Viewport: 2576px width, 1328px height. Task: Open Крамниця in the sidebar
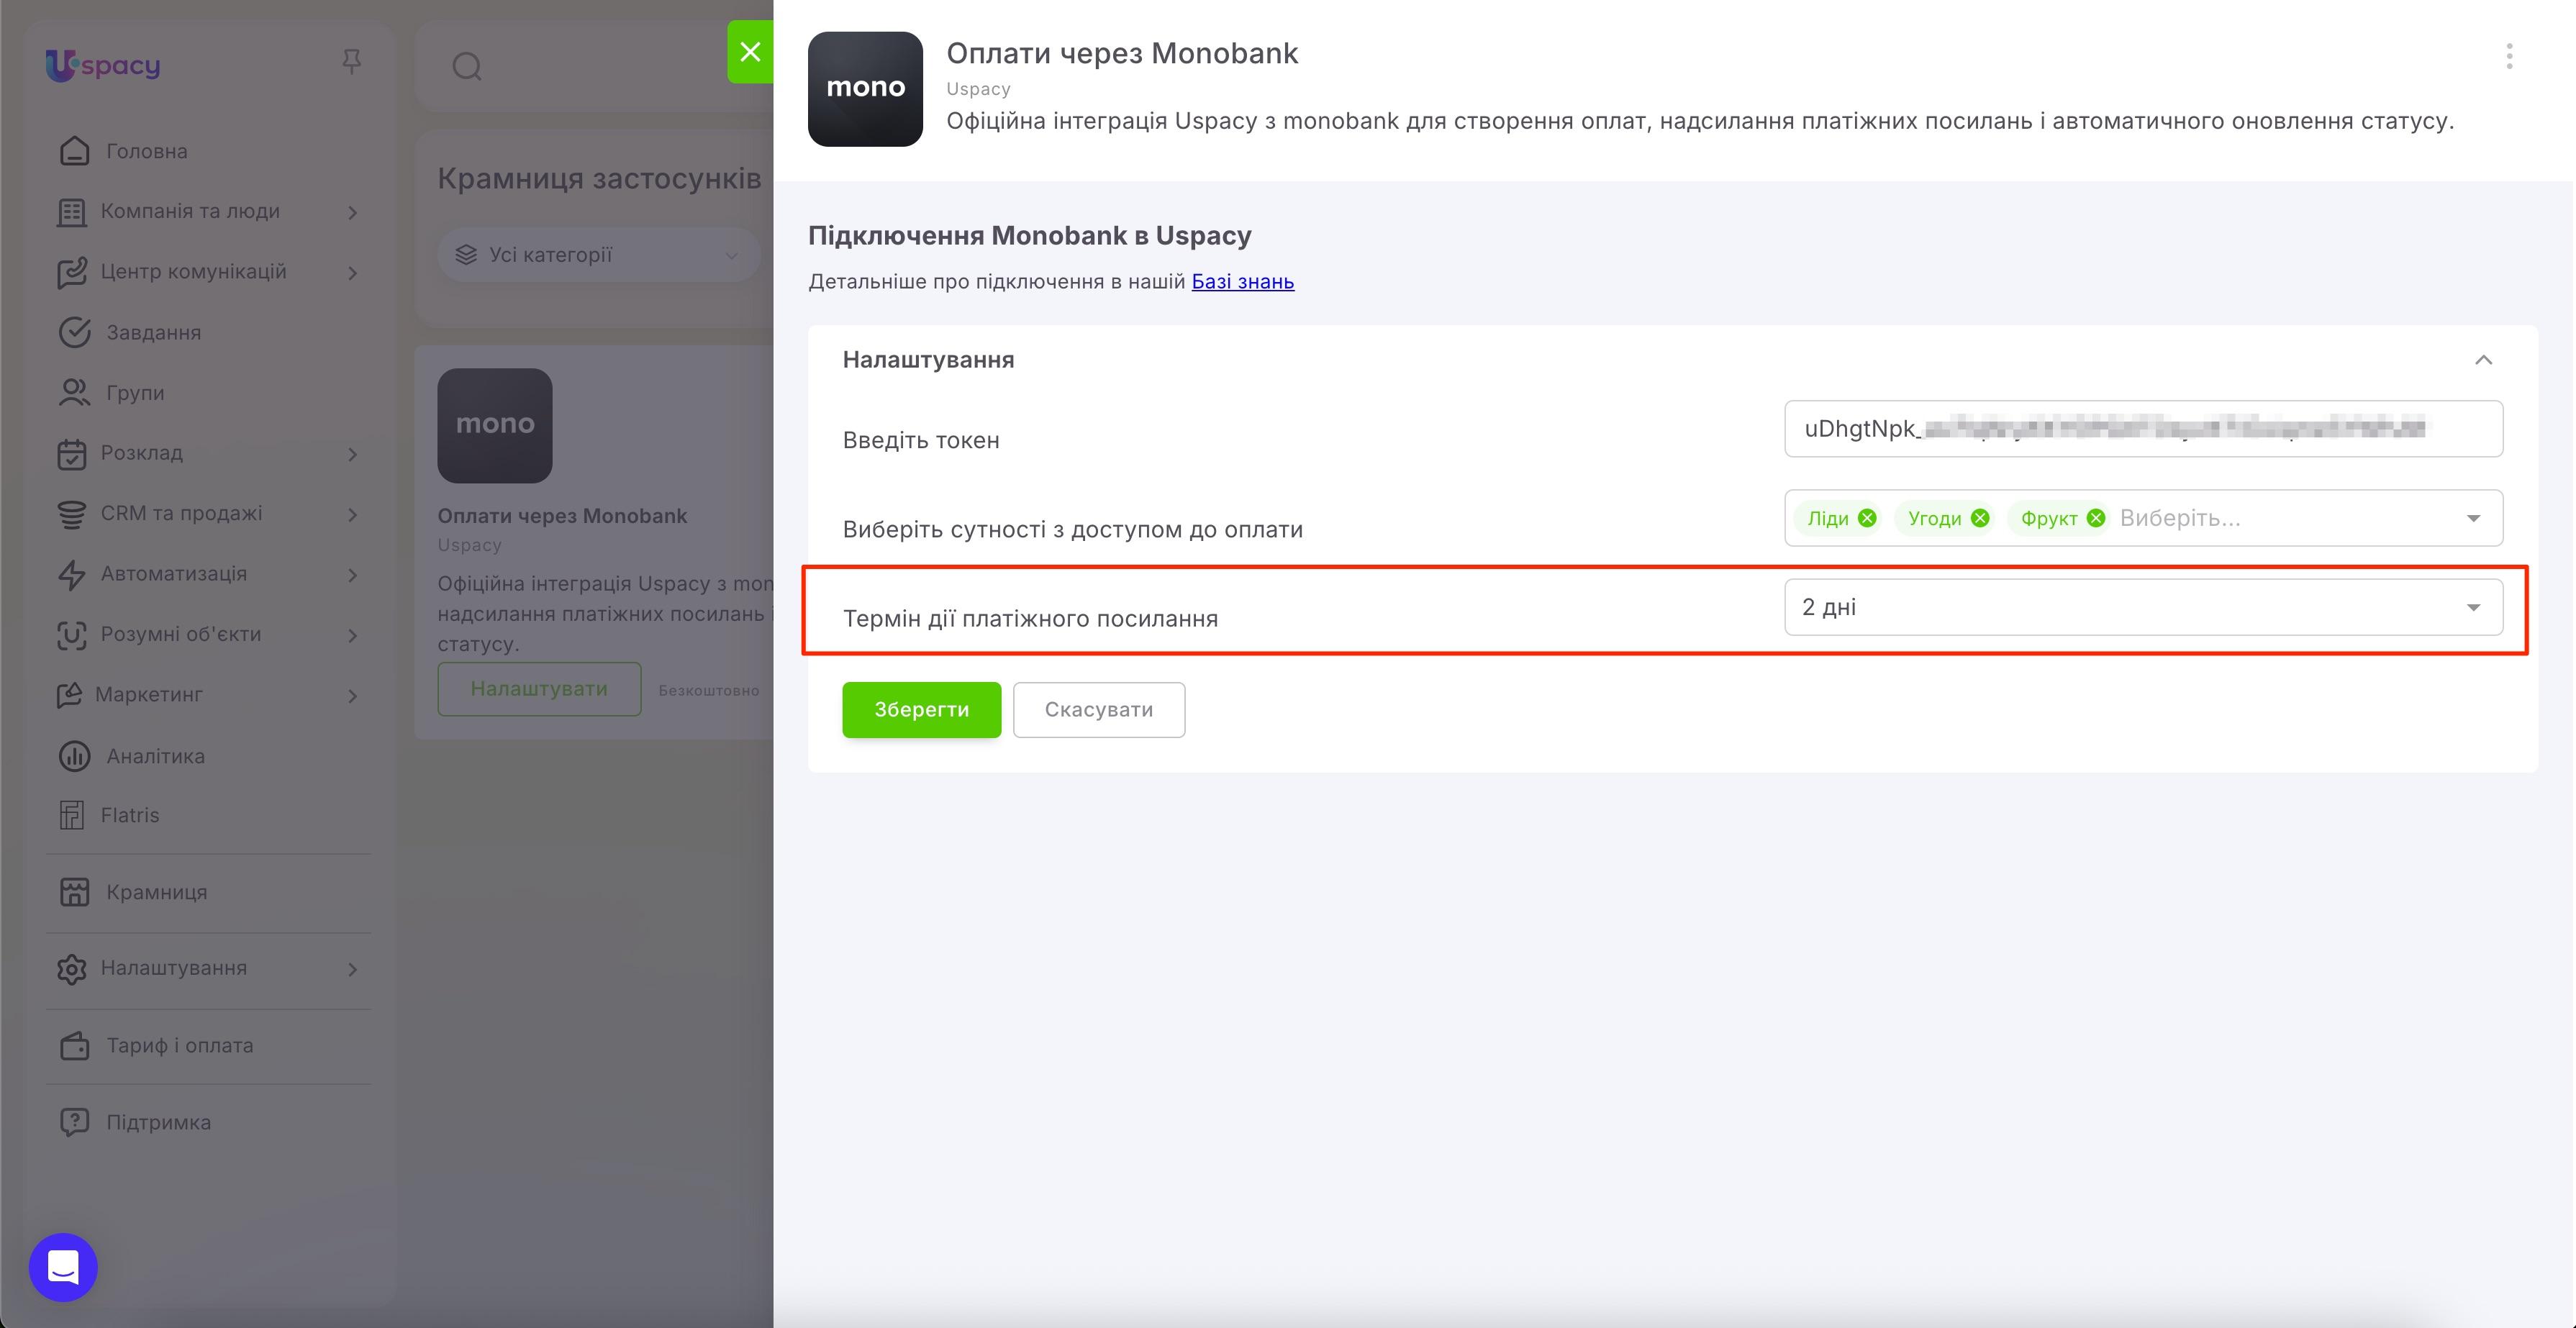157,892
